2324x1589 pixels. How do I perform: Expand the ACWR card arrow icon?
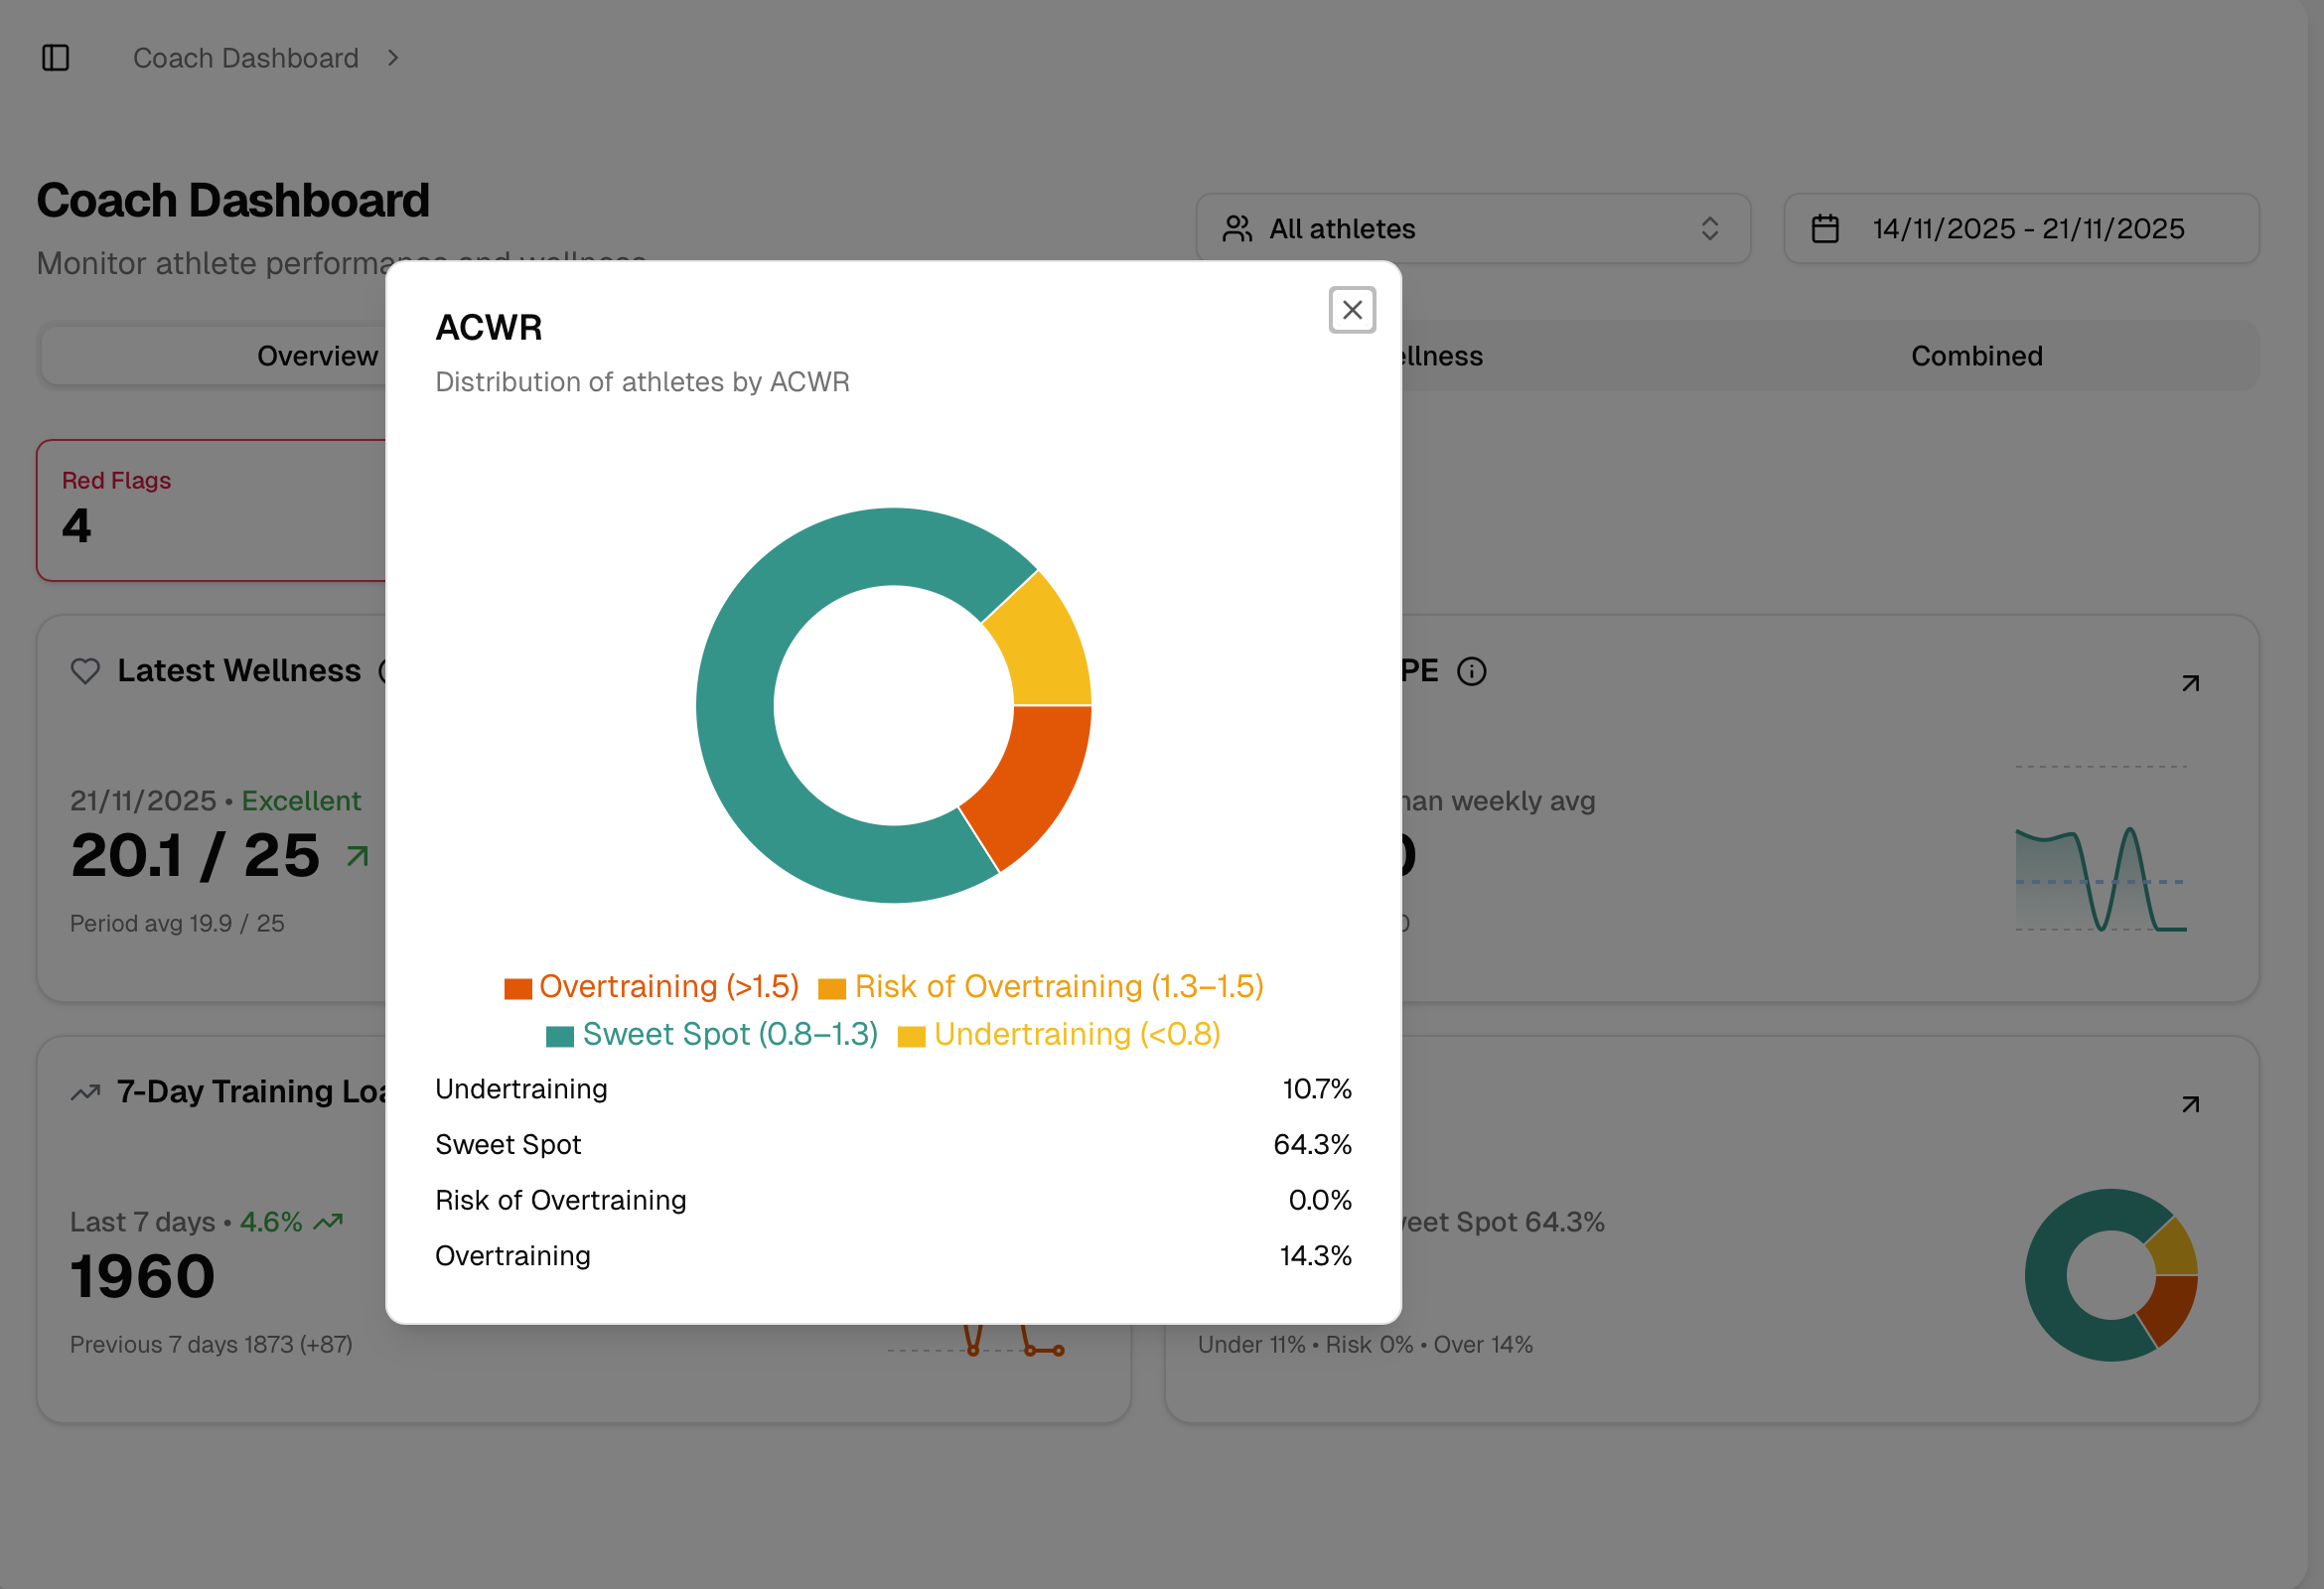coord(2190,1104)
